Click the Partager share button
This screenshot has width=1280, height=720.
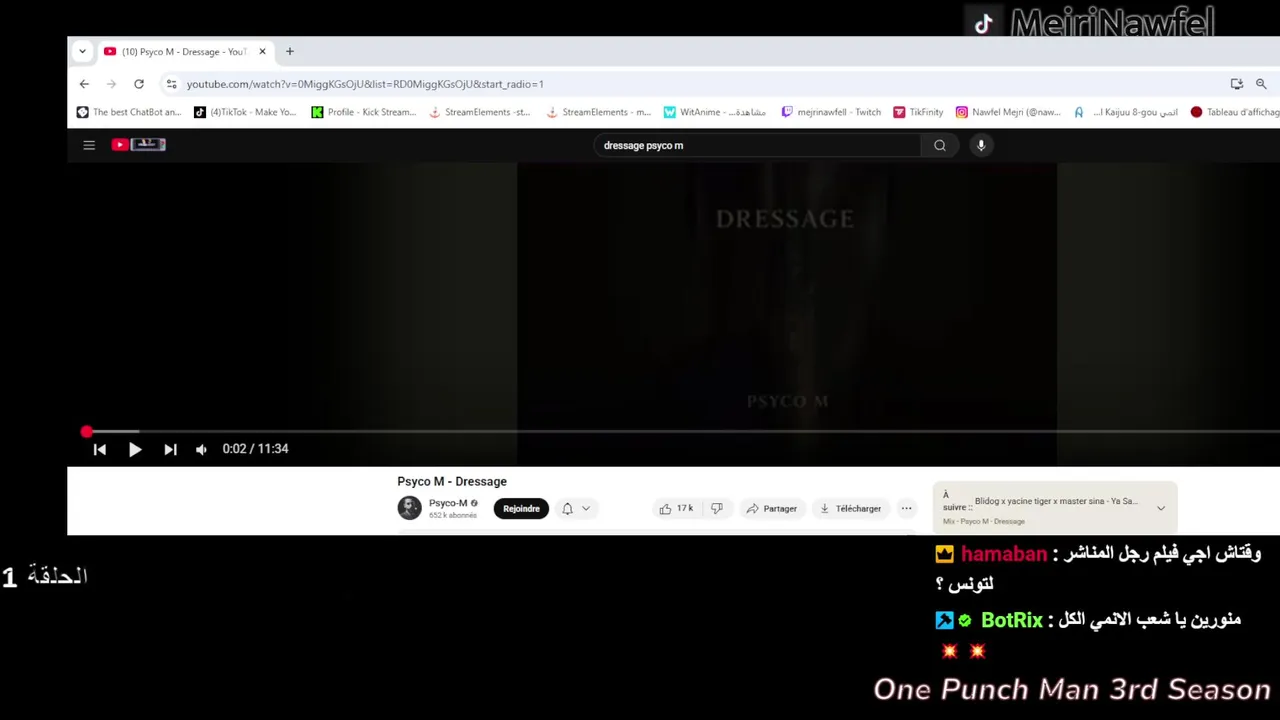pos(771,508)
